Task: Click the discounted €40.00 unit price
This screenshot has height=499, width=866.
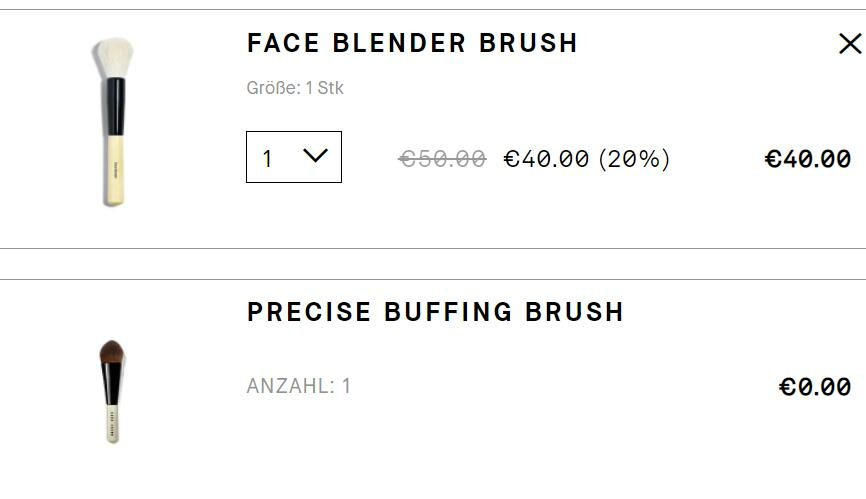Action: [546, 159]
